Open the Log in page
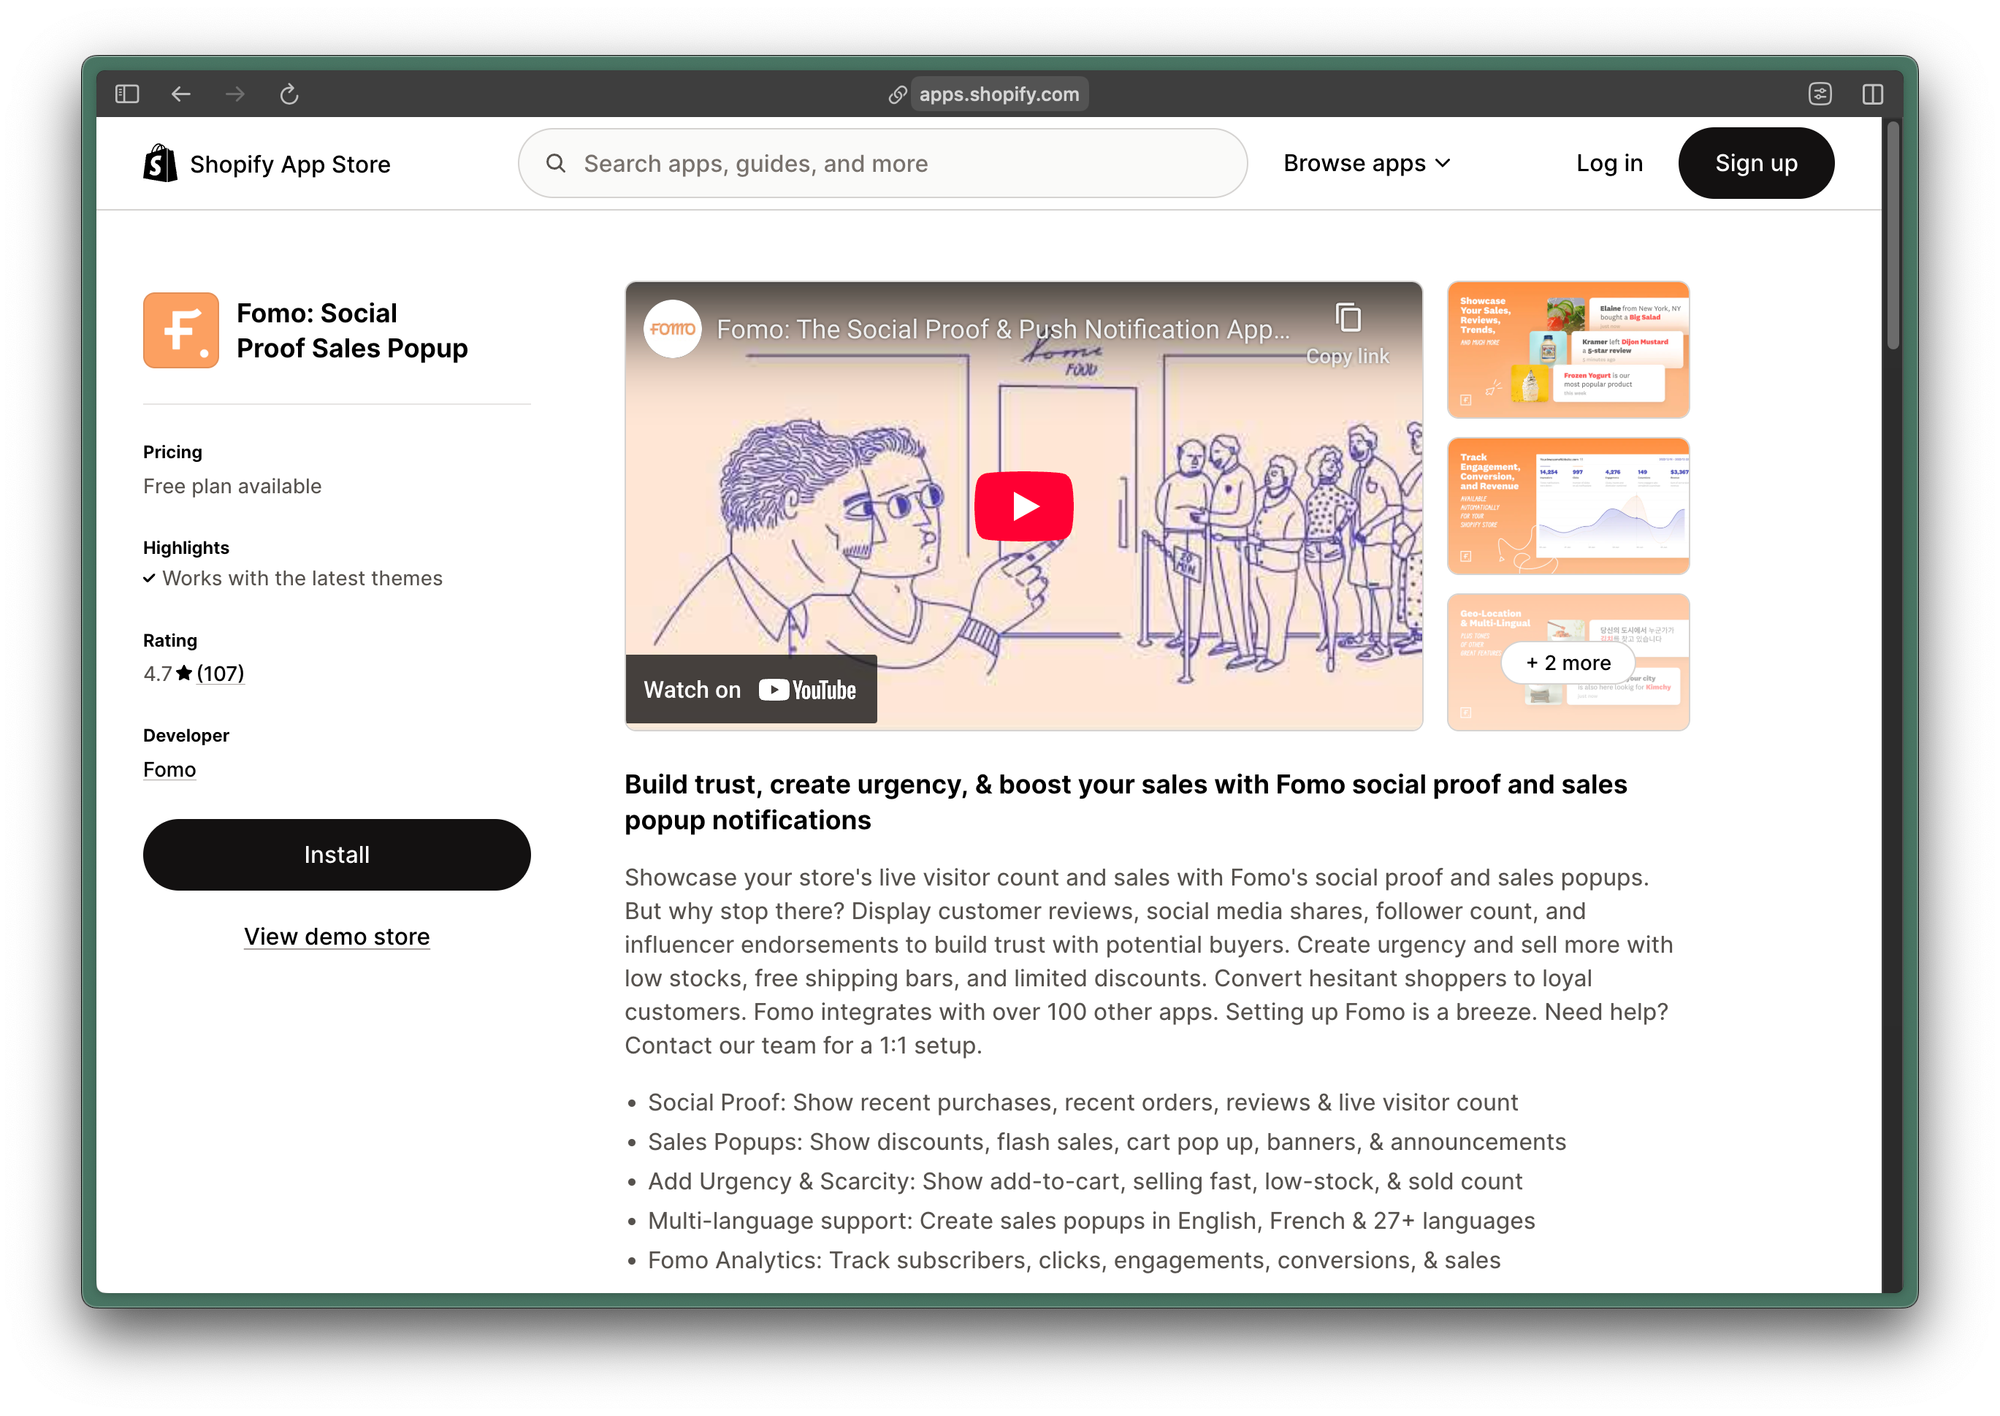The height and width of the screenshot is (1416, 2000). [1609, 163]
